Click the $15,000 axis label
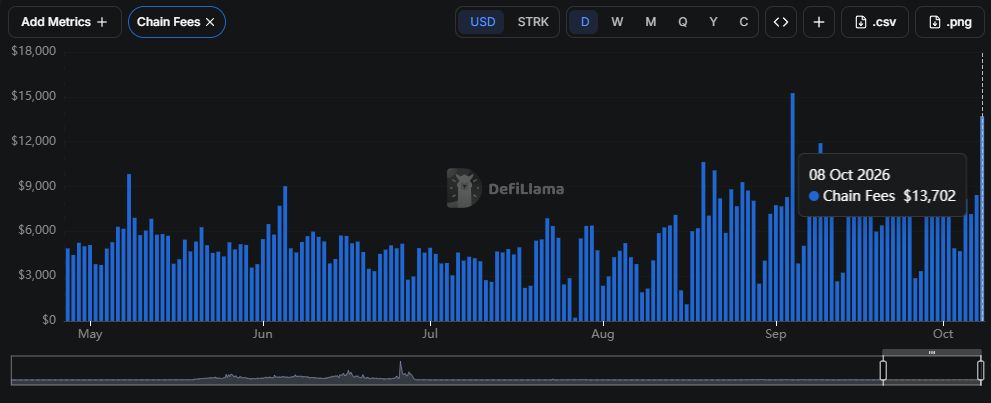 (34, 96)
